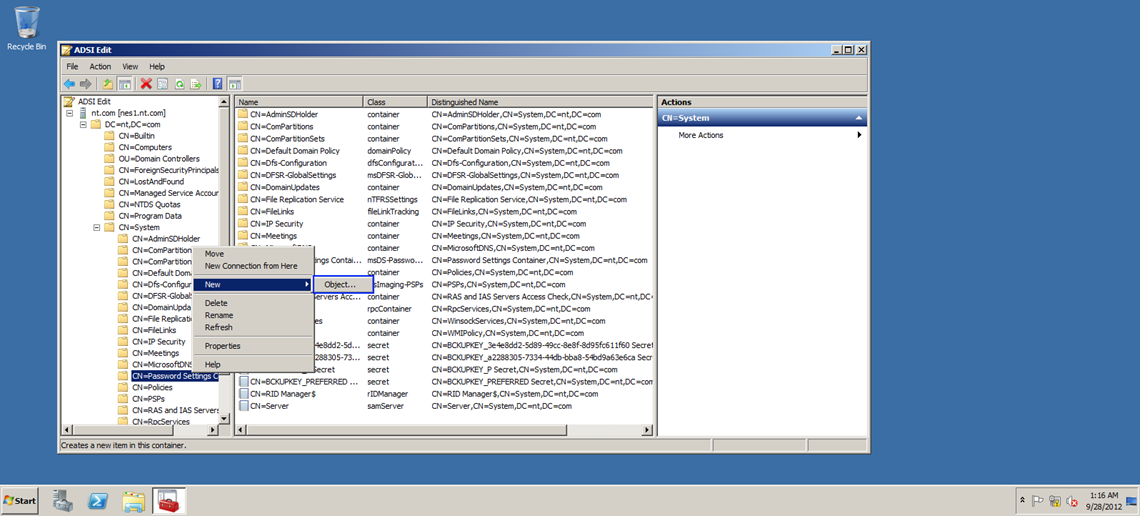Collapse the CN=System section in Actions pane

click(x=859, y=118)
